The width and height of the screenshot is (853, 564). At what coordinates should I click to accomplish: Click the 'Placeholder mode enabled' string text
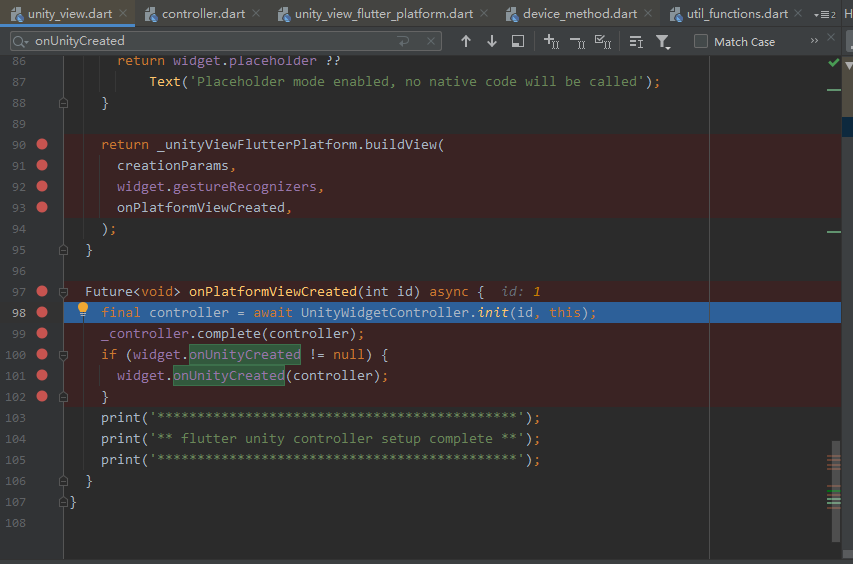pos(418,82)
